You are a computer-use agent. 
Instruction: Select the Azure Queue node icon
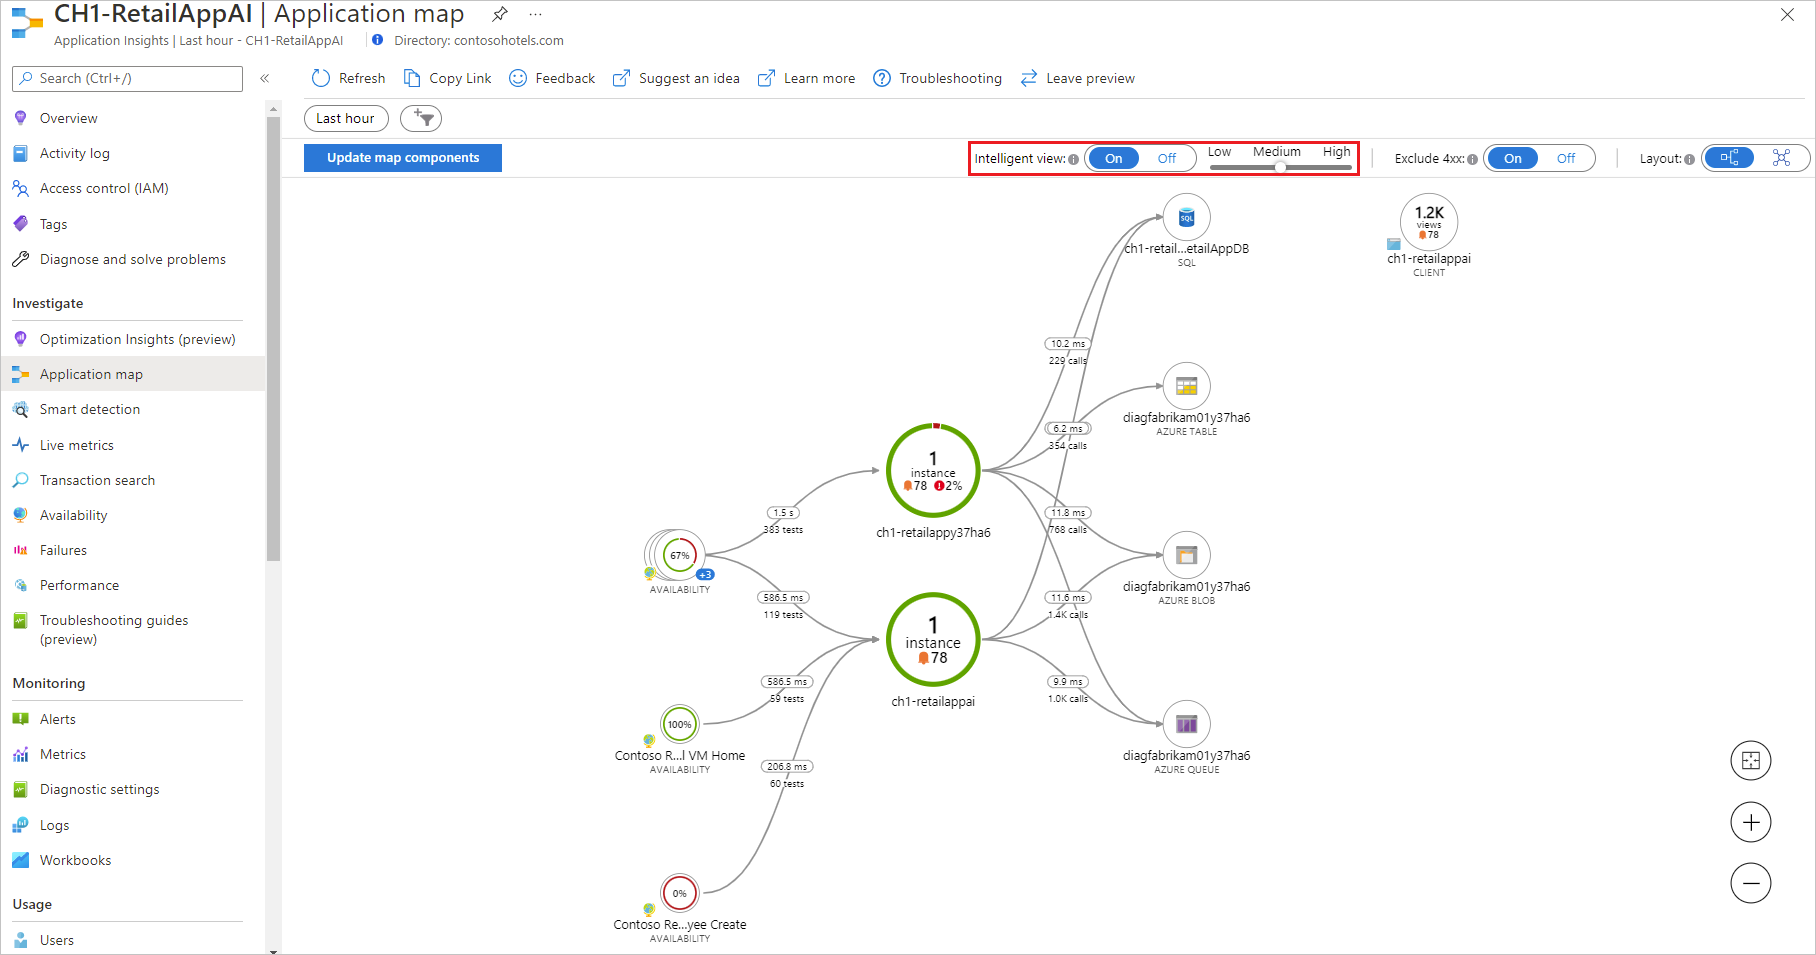[x=1187, y=724]
